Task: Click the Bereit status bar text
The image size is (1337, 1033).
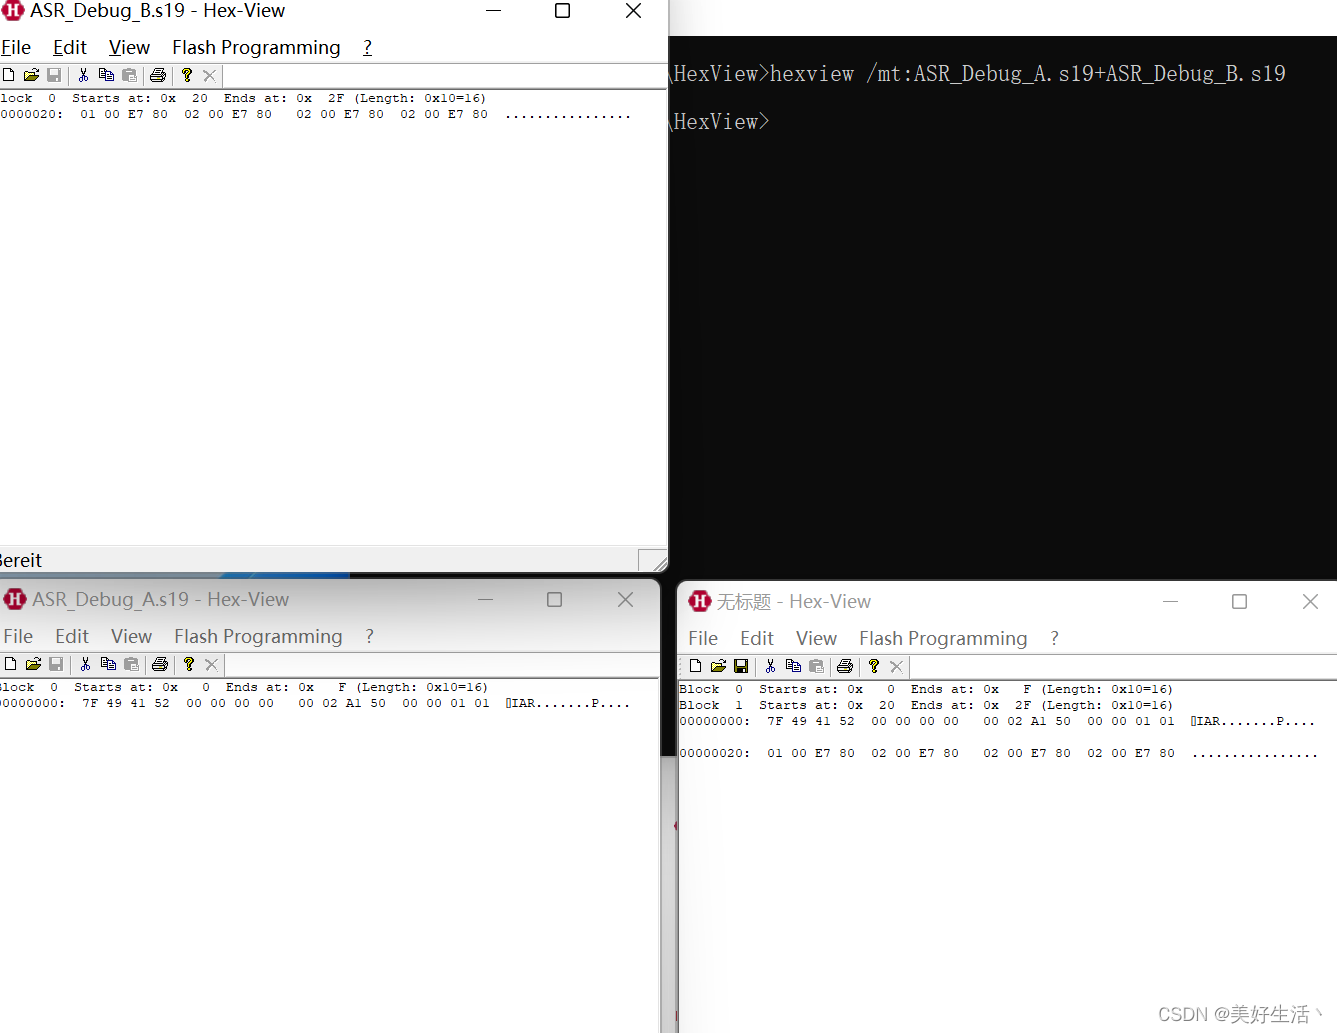Action: pos(21,560)
